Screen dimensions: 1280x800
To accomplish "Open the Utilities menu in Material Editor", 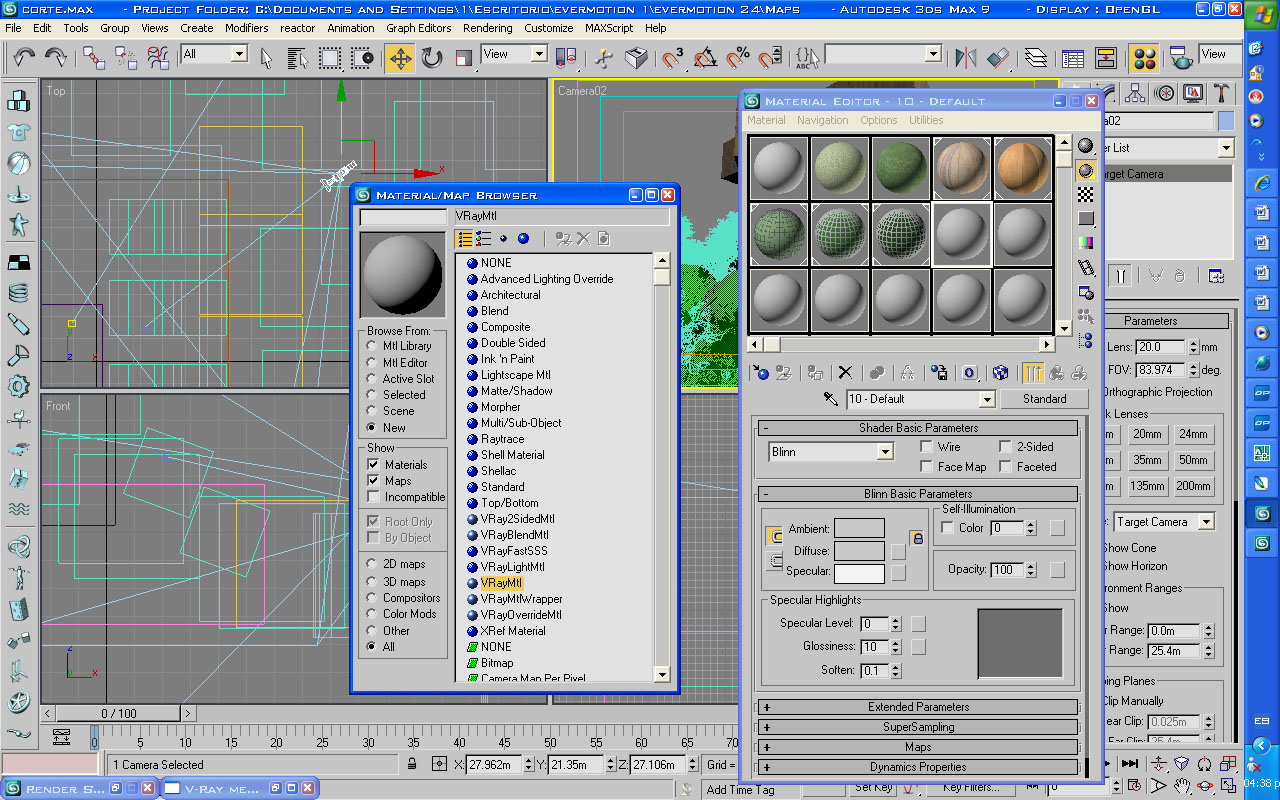I will 925,120.
